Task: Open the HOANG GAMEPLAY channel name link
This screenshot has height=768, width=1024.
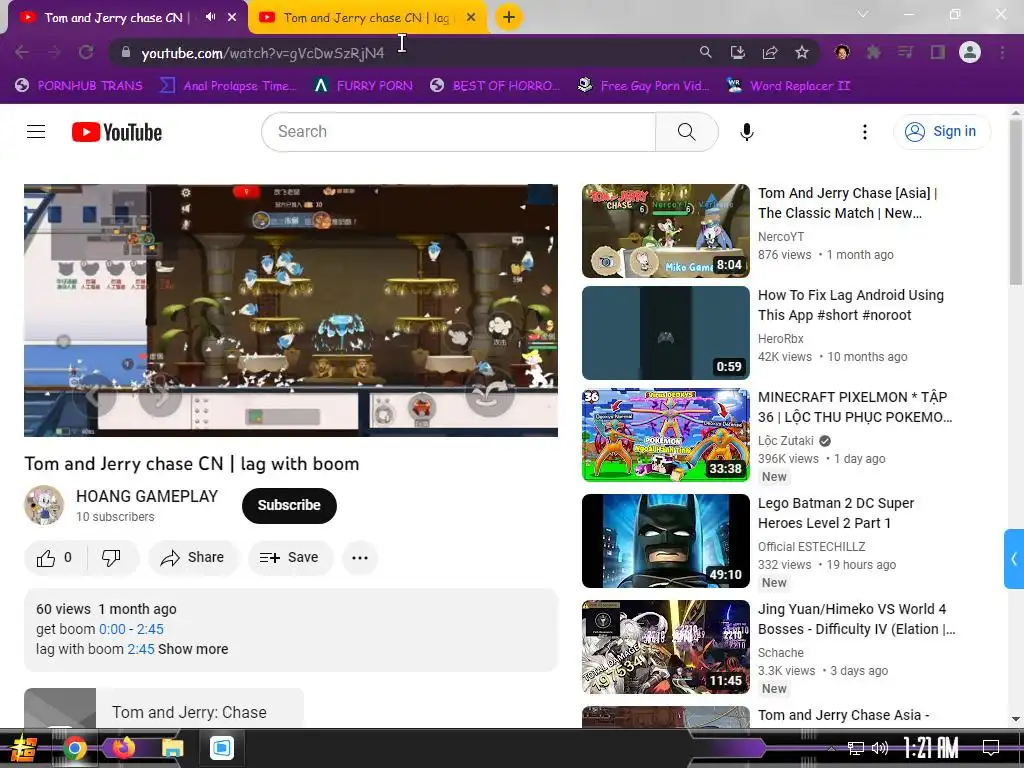Action: click(x=147, y=496)
